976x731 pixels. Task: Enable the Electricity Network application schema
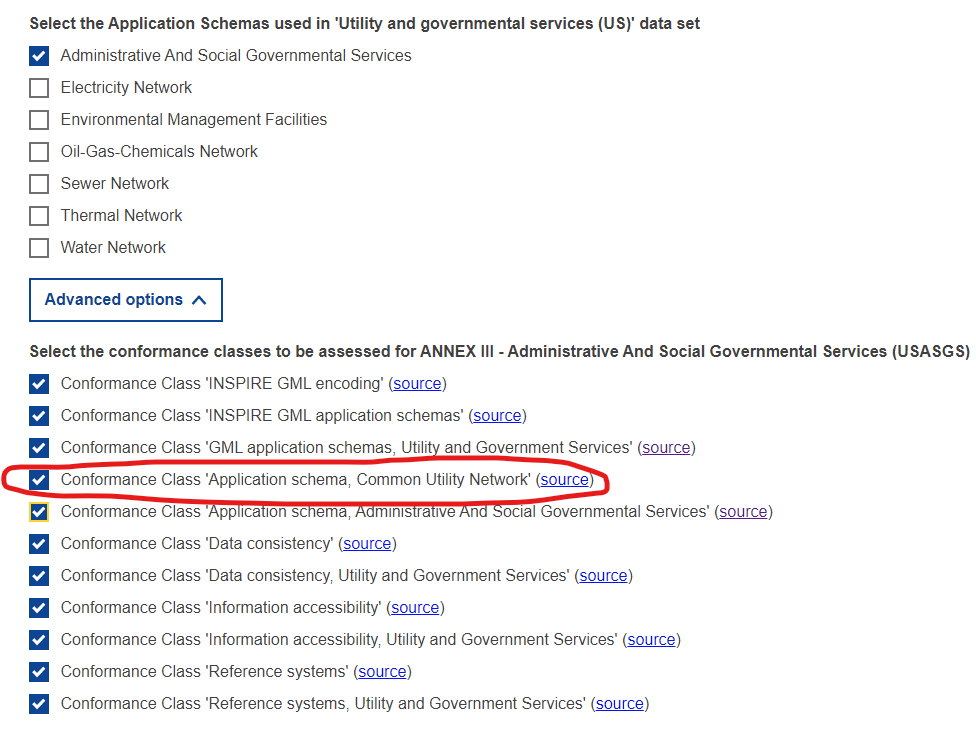(x=38, y=88)
